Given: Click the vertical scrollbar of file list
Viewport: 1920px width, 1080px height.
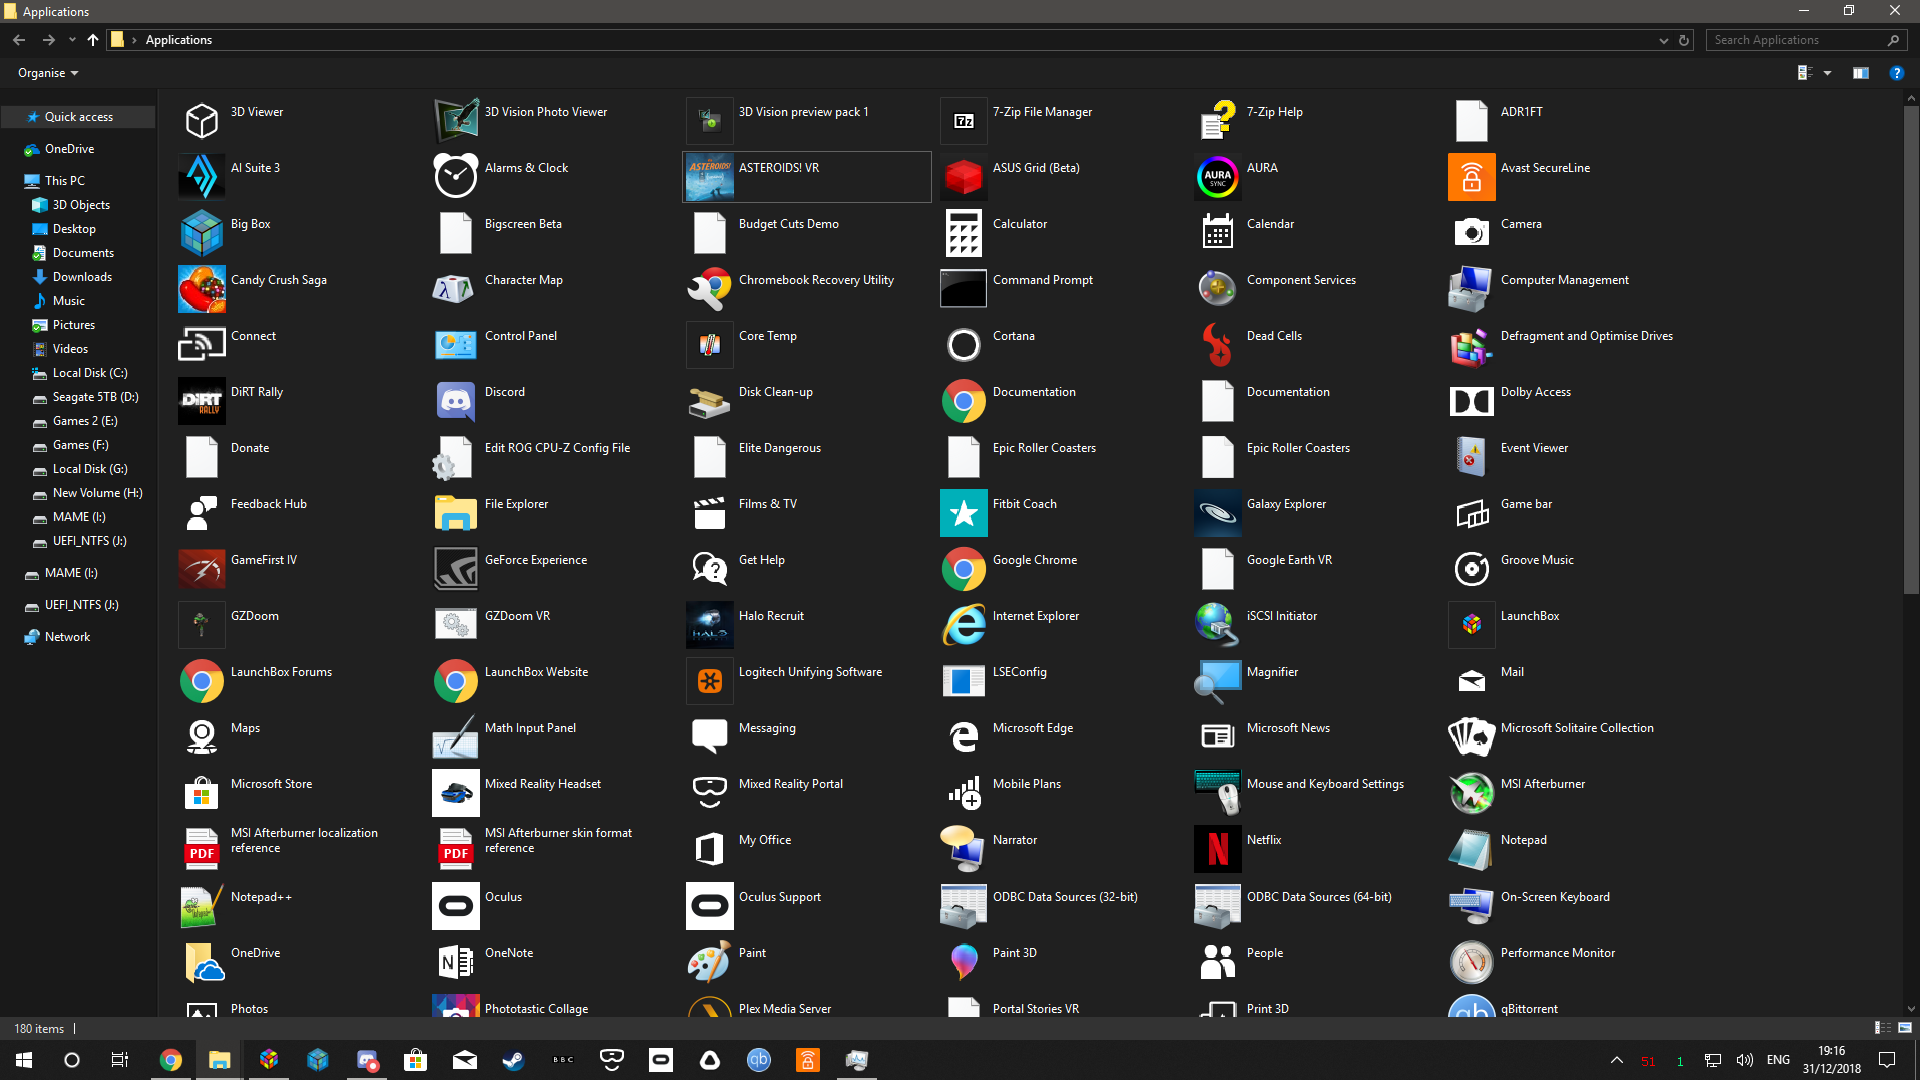Looking at the screenshot, I should [x=1911, y=350].
